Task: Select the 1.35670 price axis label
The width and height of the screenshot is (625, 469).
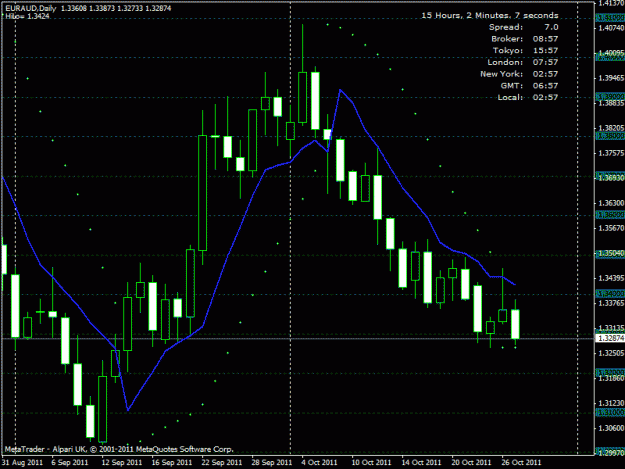Action: [x=611, y=228]
